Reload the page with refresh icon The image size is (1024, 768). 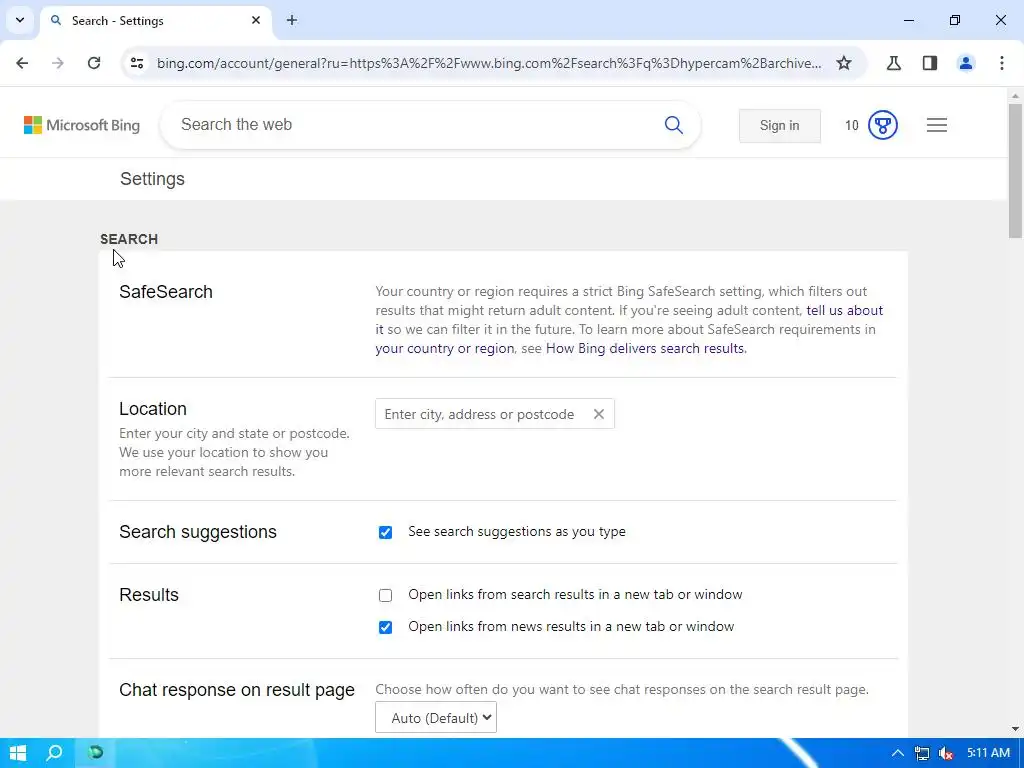pyautogui.click(x=94, y=63)
